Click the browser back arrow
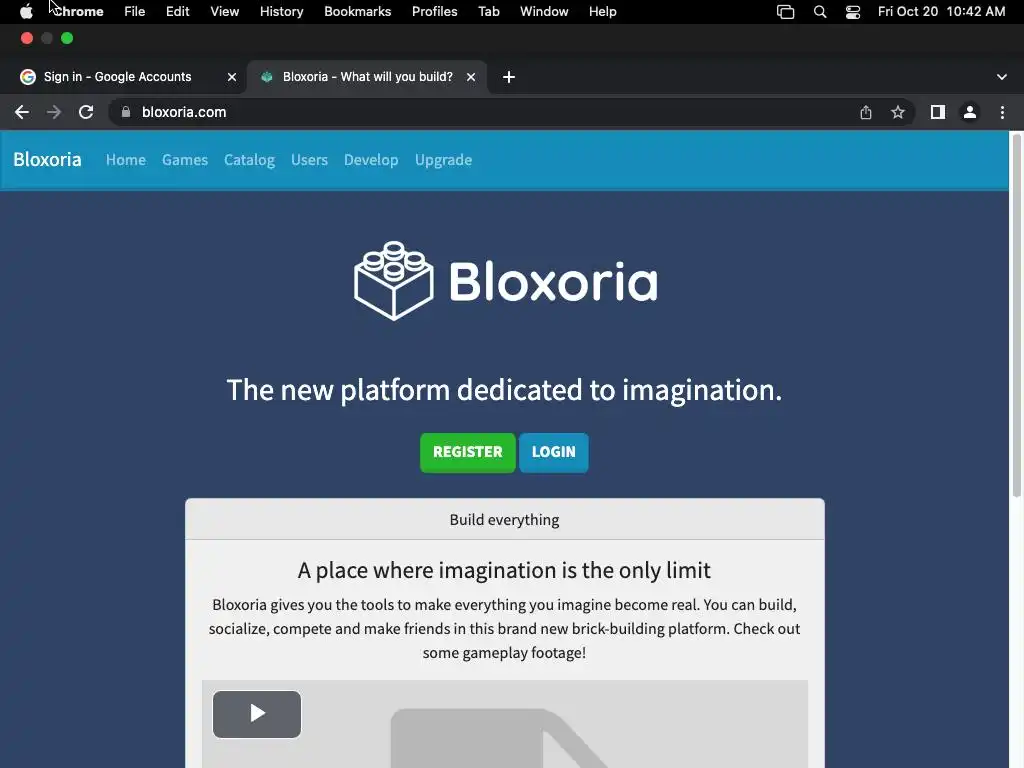1024x768 pixels. (x=22, y=112)
